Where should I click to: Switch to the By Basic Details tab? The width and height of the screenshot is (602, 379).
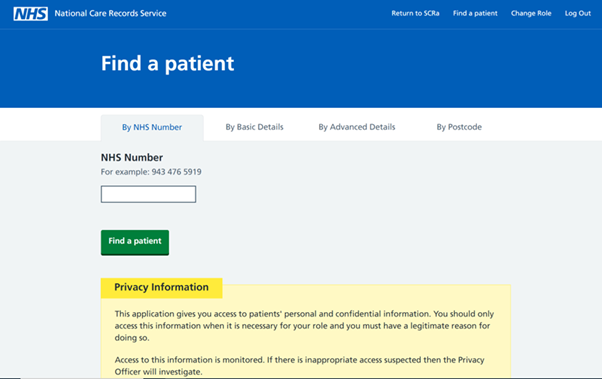(254, 127)
